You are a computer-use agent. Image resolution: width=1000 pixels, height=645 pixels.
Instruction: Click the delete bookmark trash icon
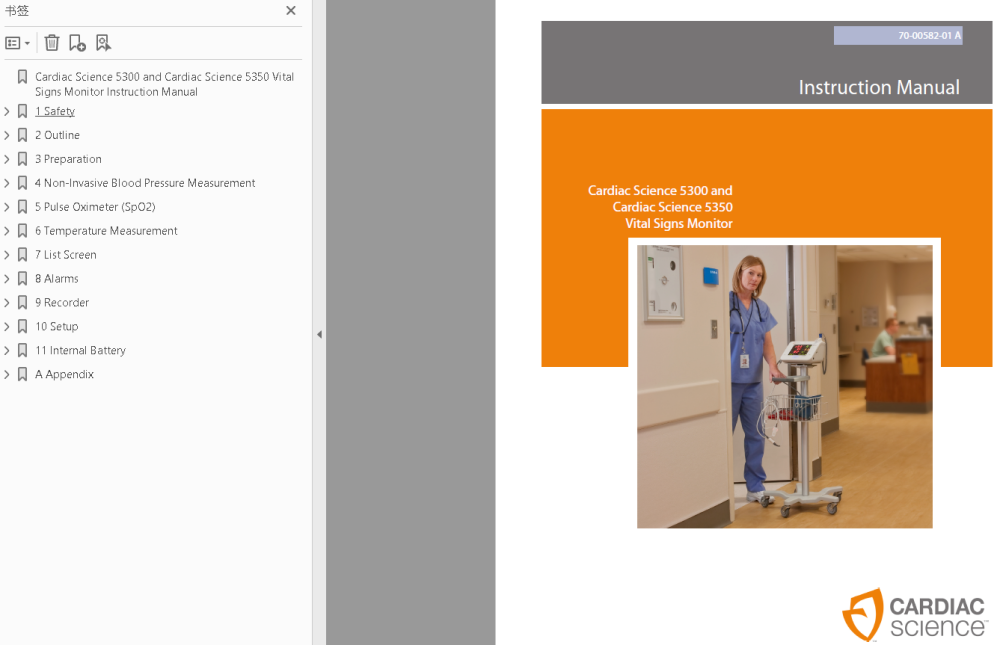(52, 43)
